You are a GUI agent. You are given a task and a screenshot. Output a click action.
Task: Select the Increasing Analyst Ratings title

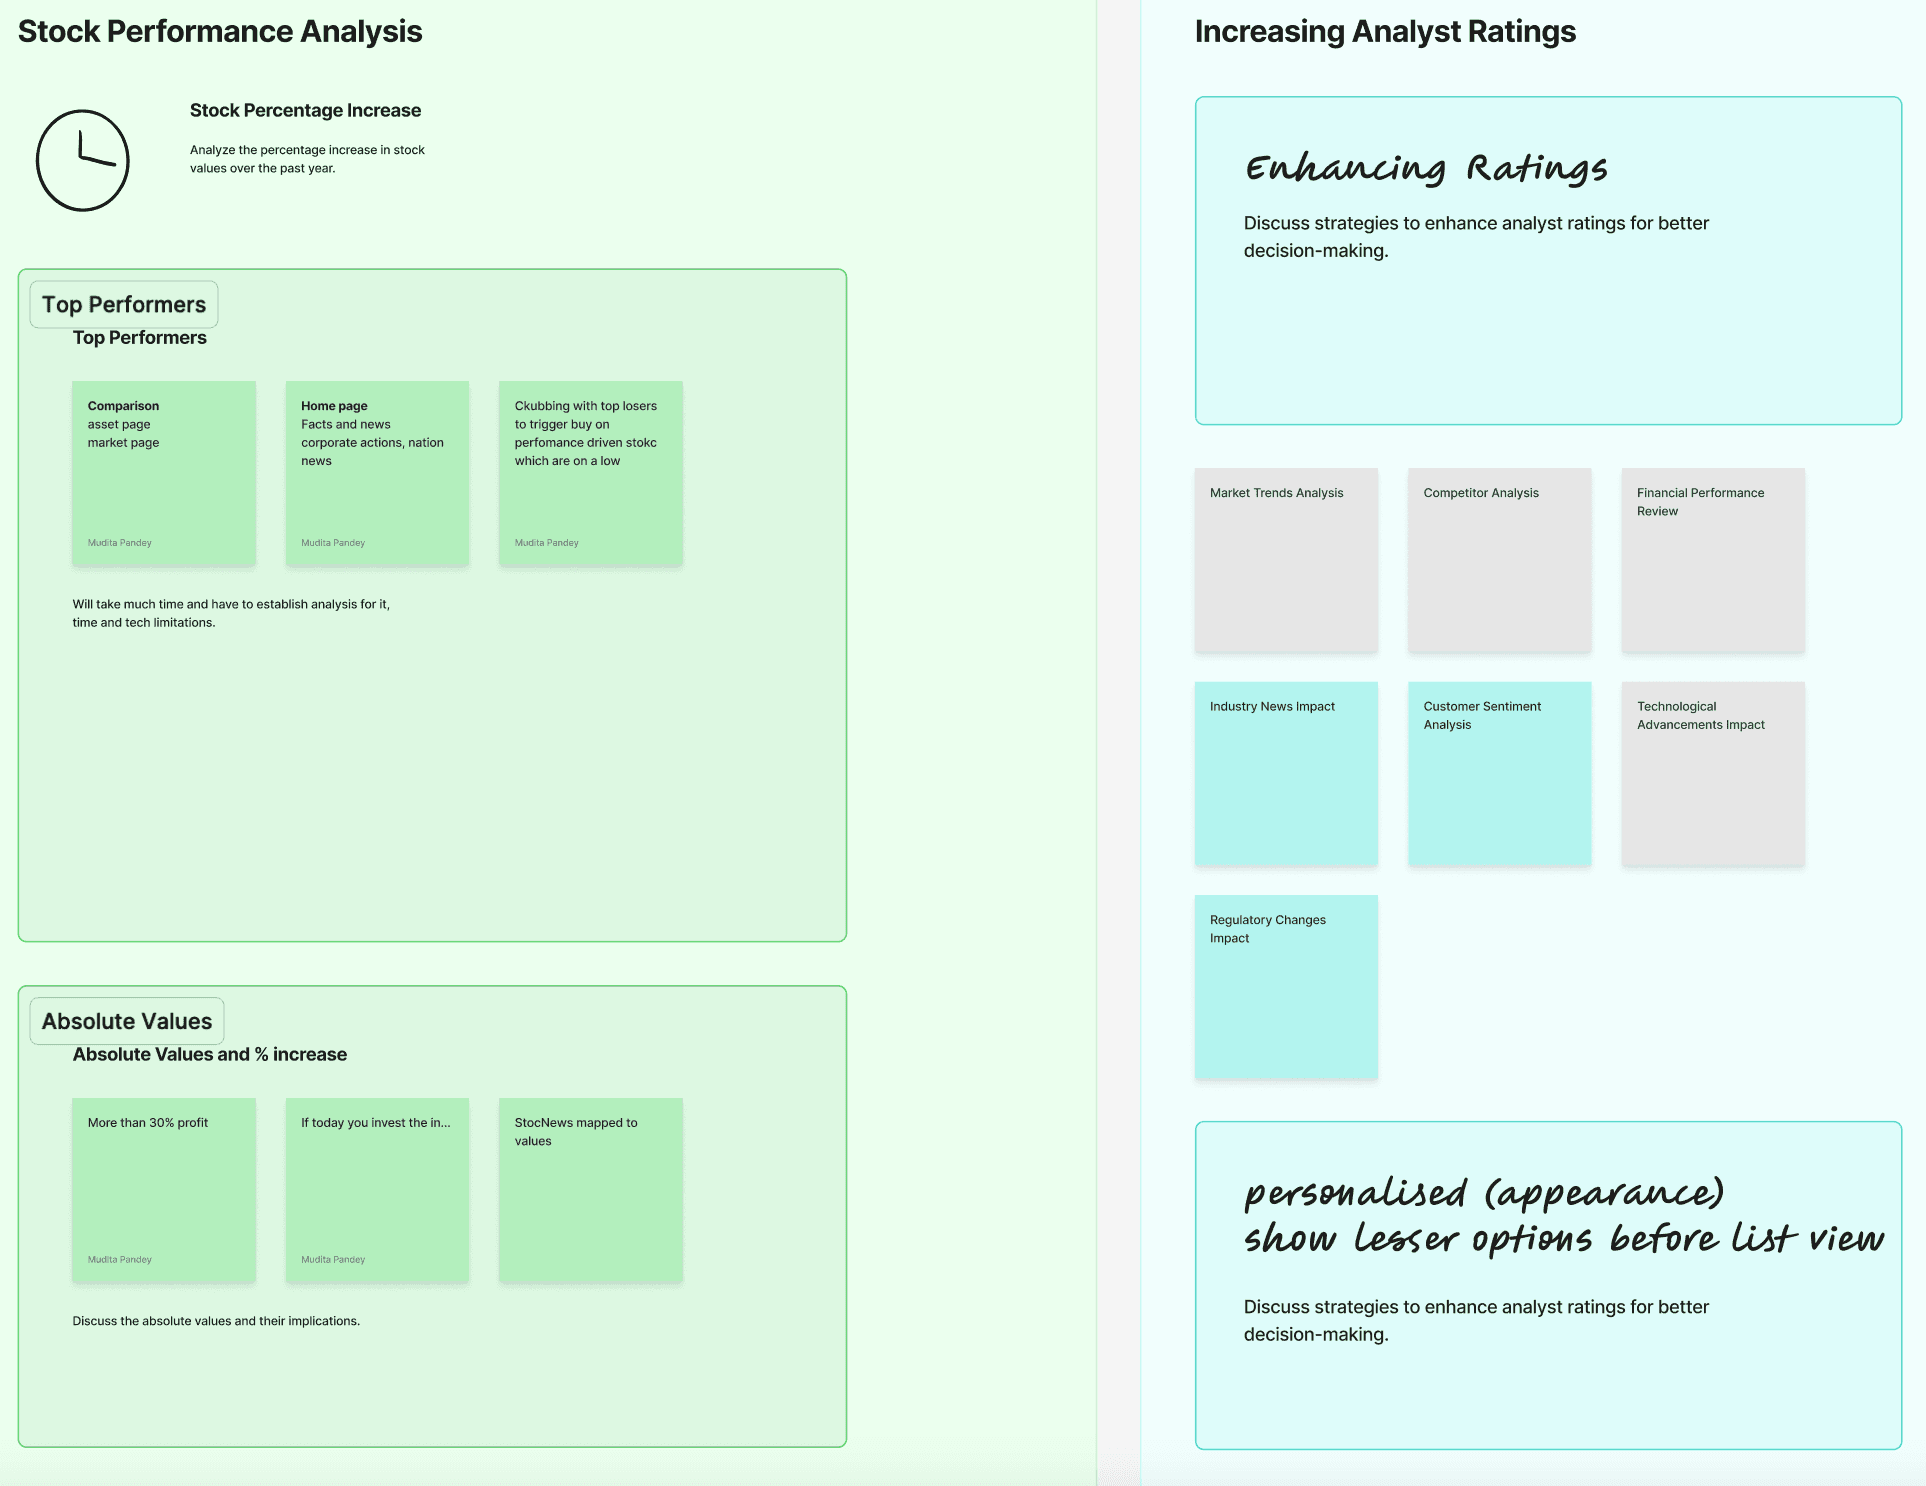coord(1385,31)
